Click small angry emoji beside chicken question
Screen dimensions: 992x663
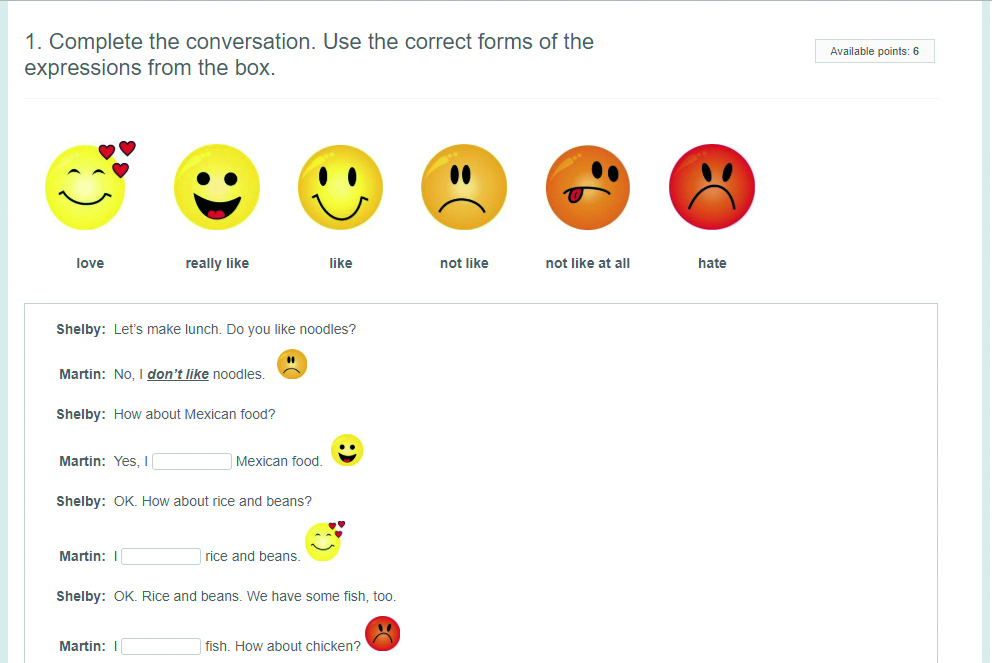383,633
